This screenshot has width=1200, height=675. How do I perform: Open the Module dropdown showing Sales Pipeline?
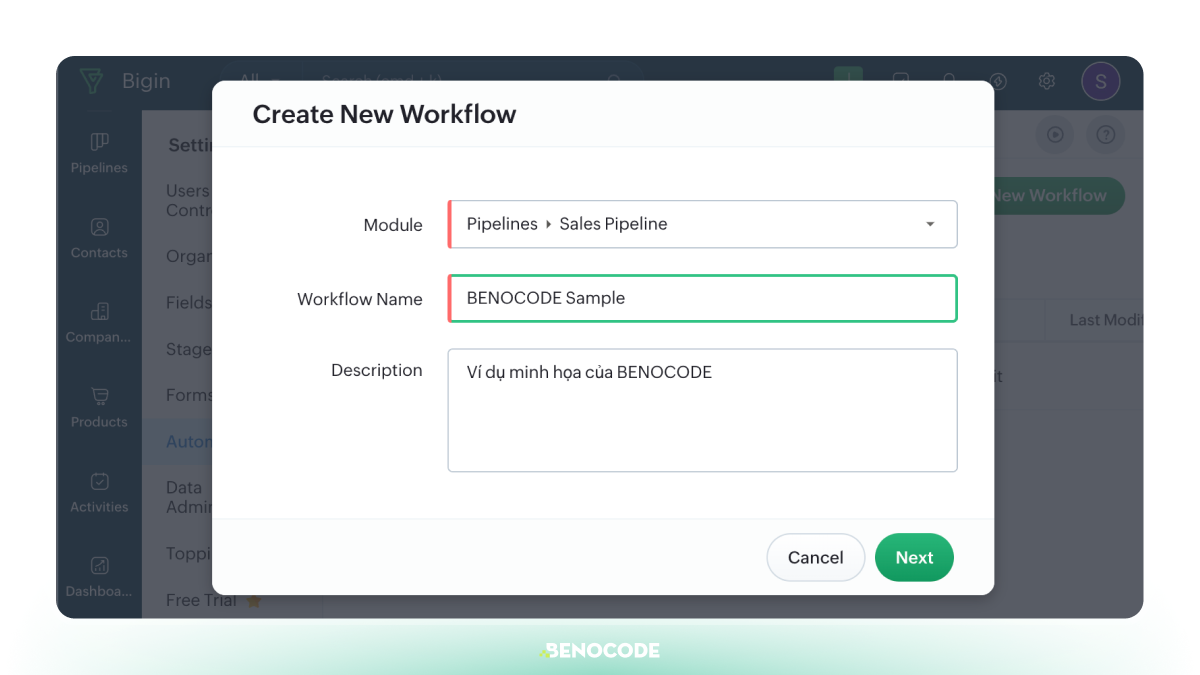702,224
